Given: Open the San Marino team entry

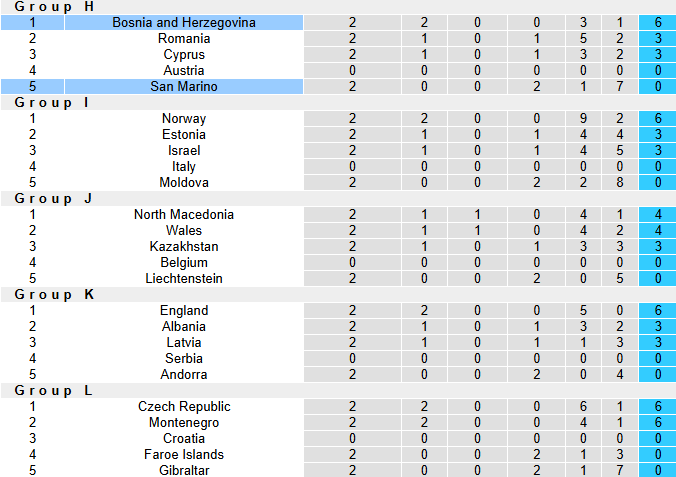Looking at the screenshot, I should click(184, 86).
